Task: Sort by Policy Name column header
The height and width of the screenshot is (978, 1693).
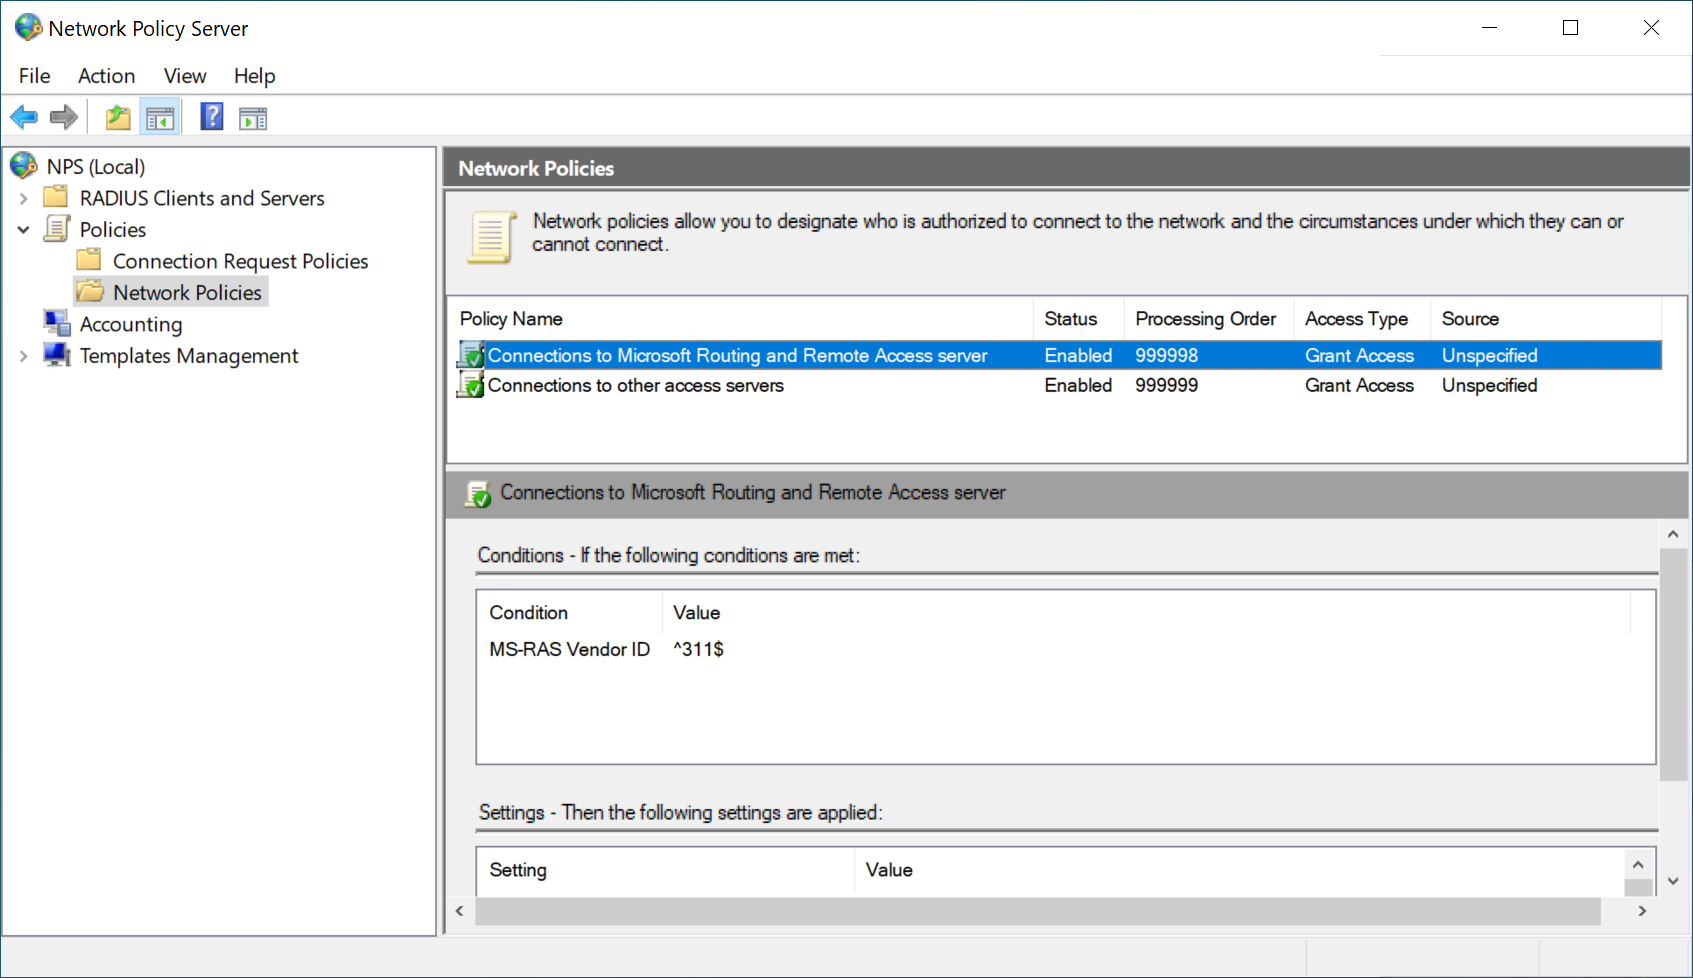Action: [x=511, y=319]
